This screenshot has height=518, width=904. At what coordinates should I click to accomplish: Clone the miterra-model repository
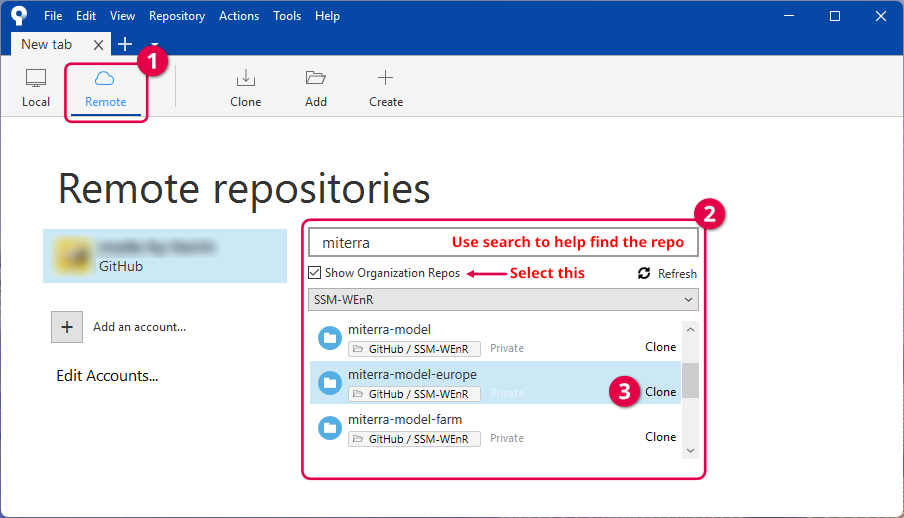660,347
